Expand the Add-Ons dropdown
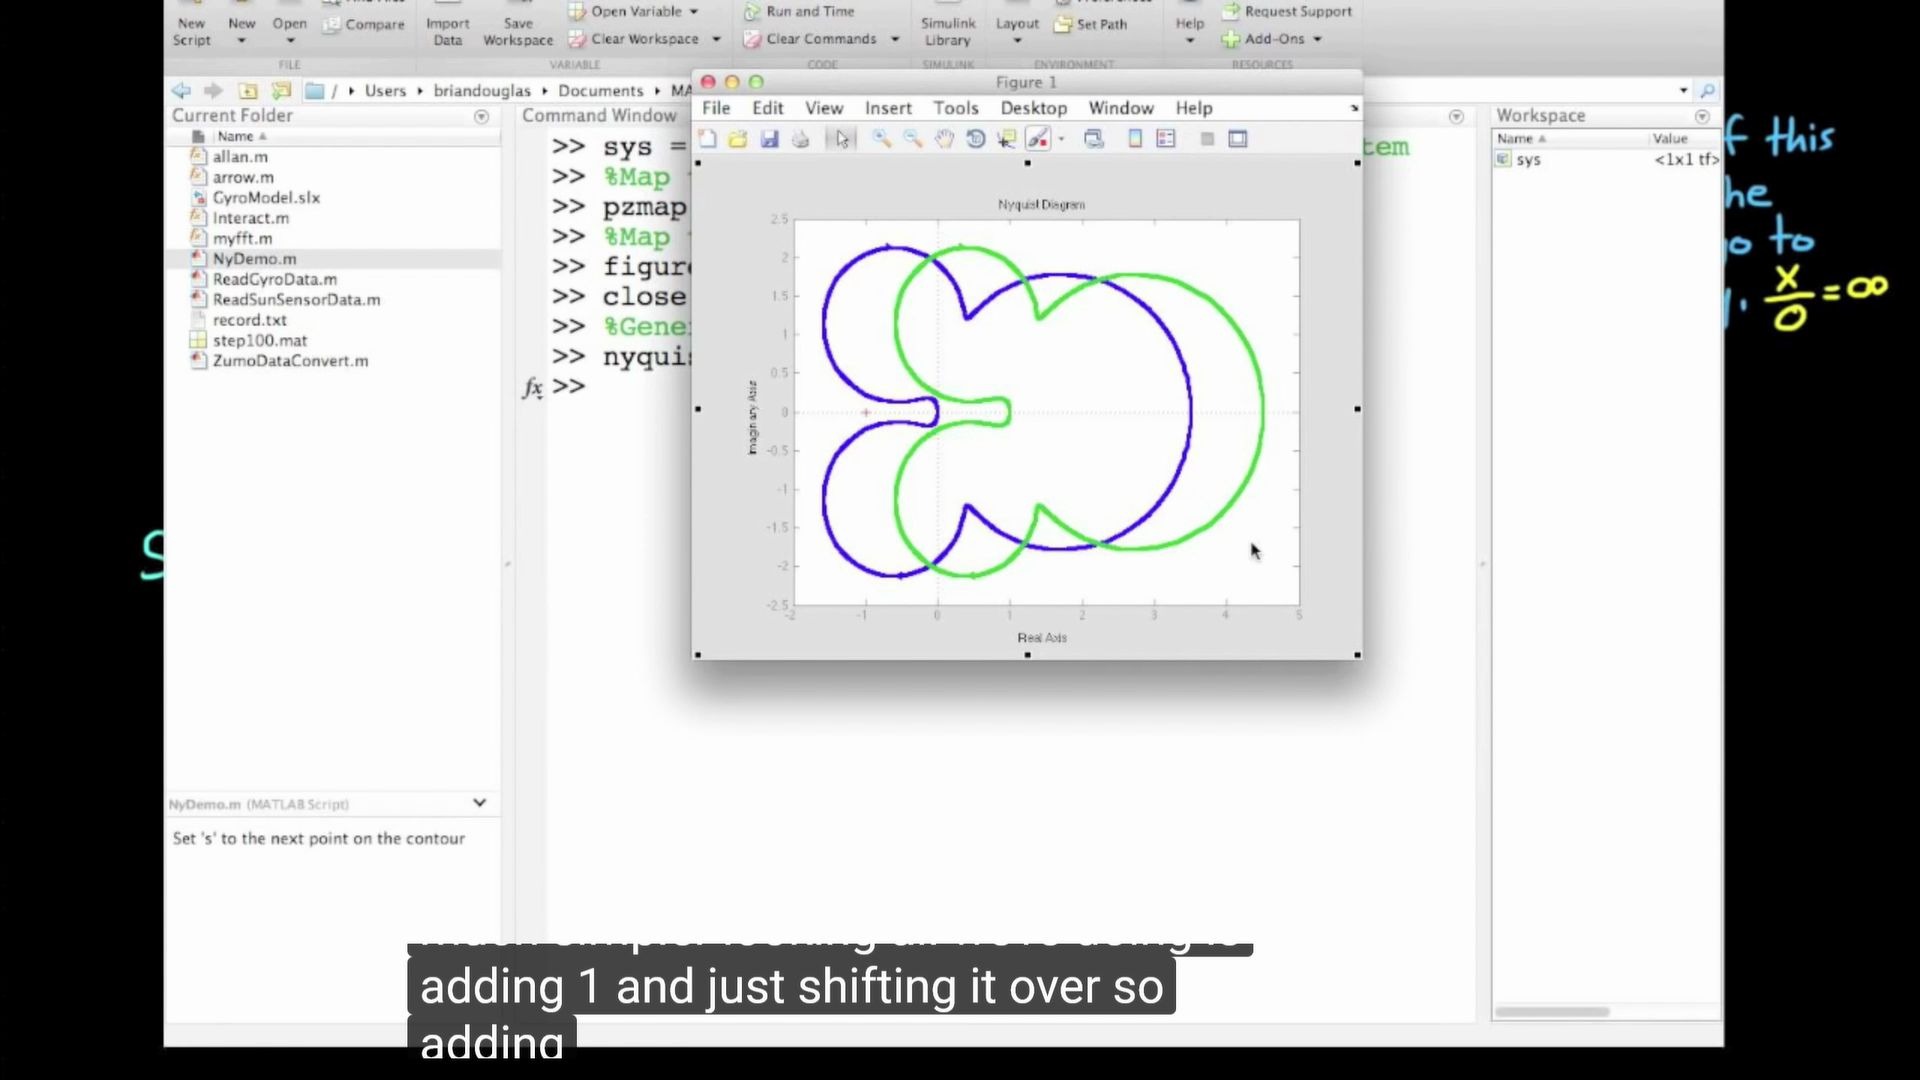Image resolution: width=1920 pixels, height=1080 pixels. 1272,39
